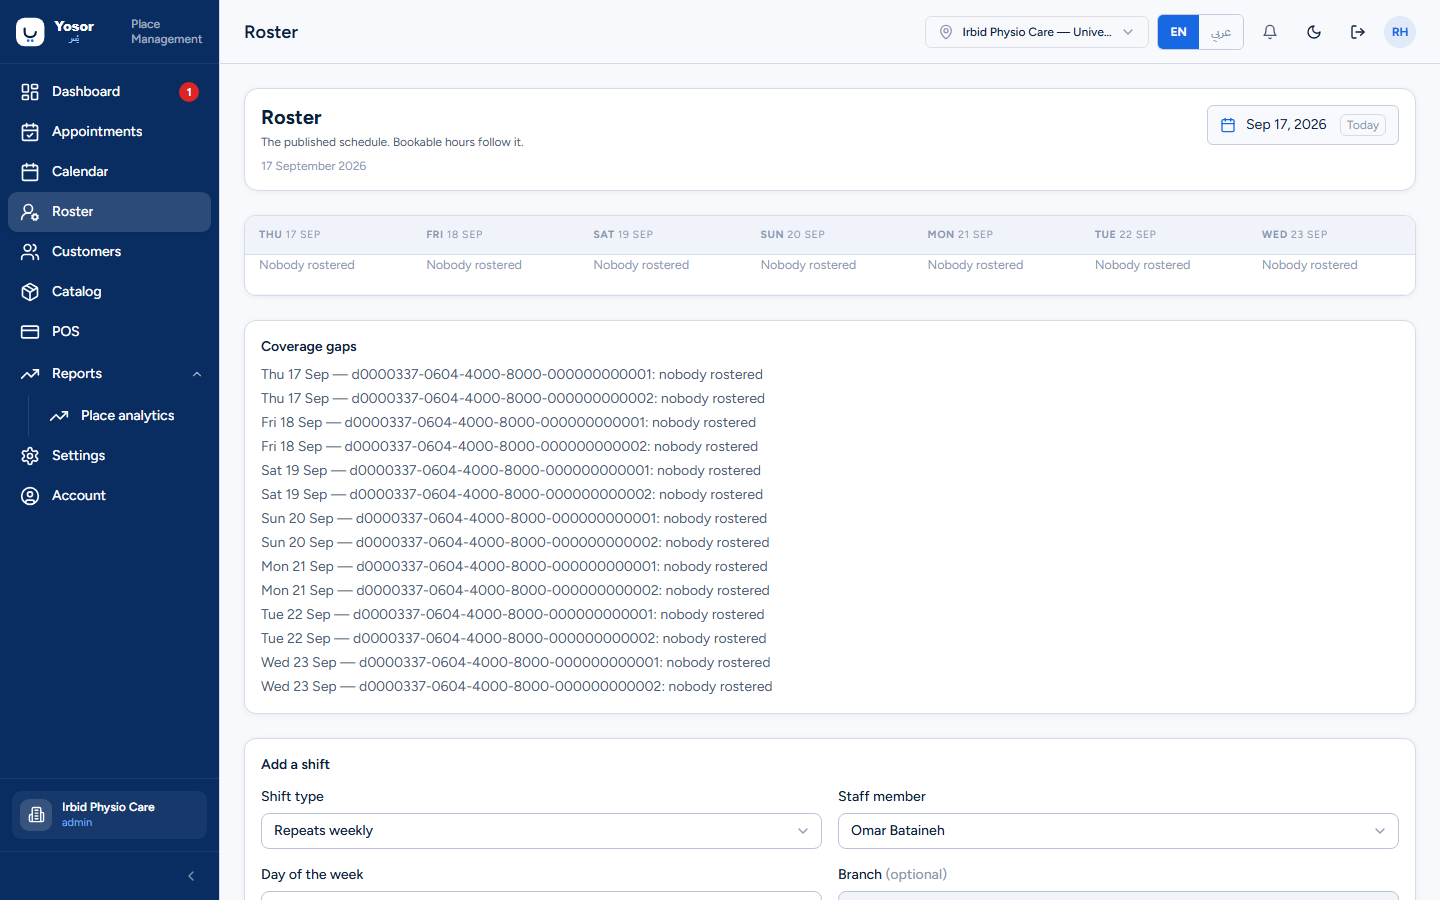Open the RH user avatar
1440x900 pixels.
[x=1400, y=32]
